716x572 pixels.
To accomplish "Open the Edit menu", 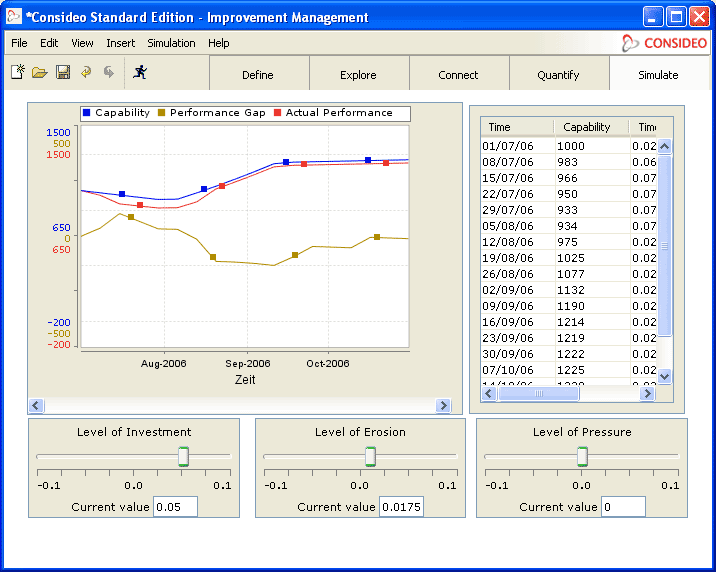I will tap(49, 43).
